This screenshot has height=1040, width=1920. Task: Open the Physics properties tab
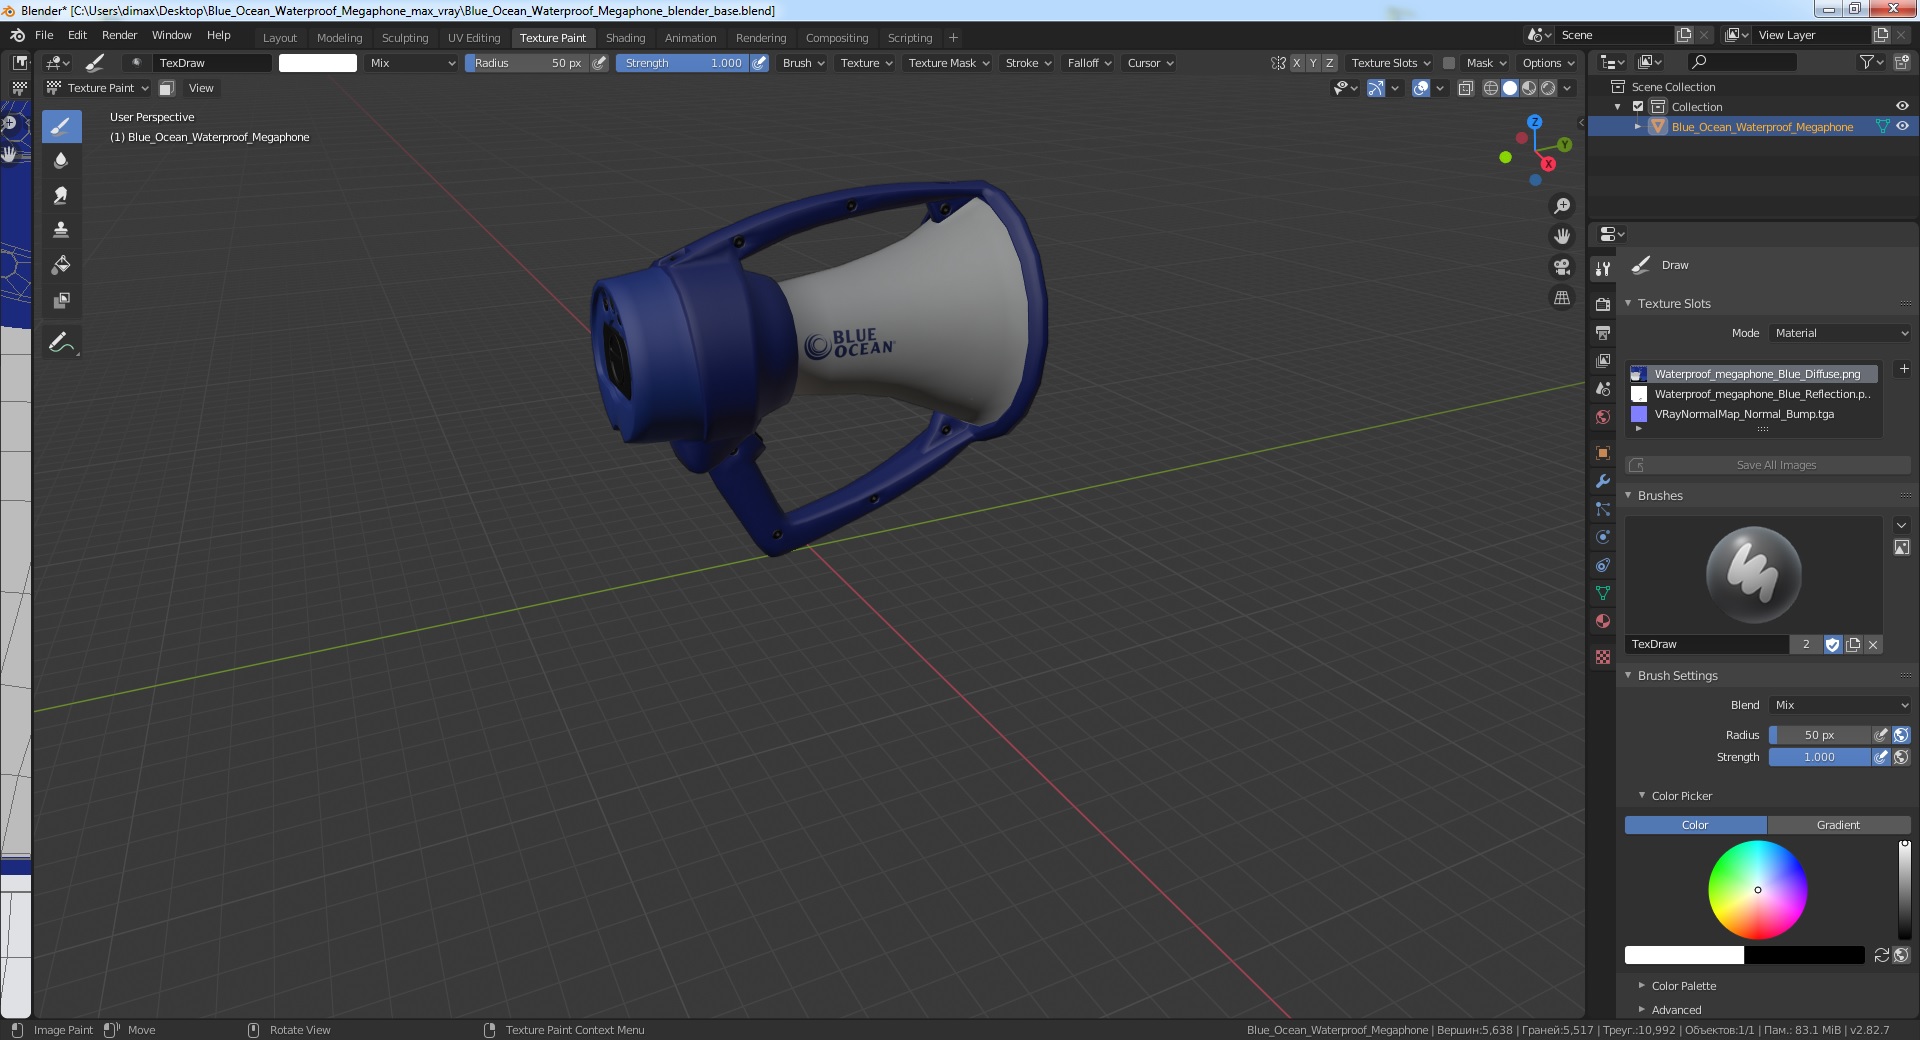(x=1603, y=537)
